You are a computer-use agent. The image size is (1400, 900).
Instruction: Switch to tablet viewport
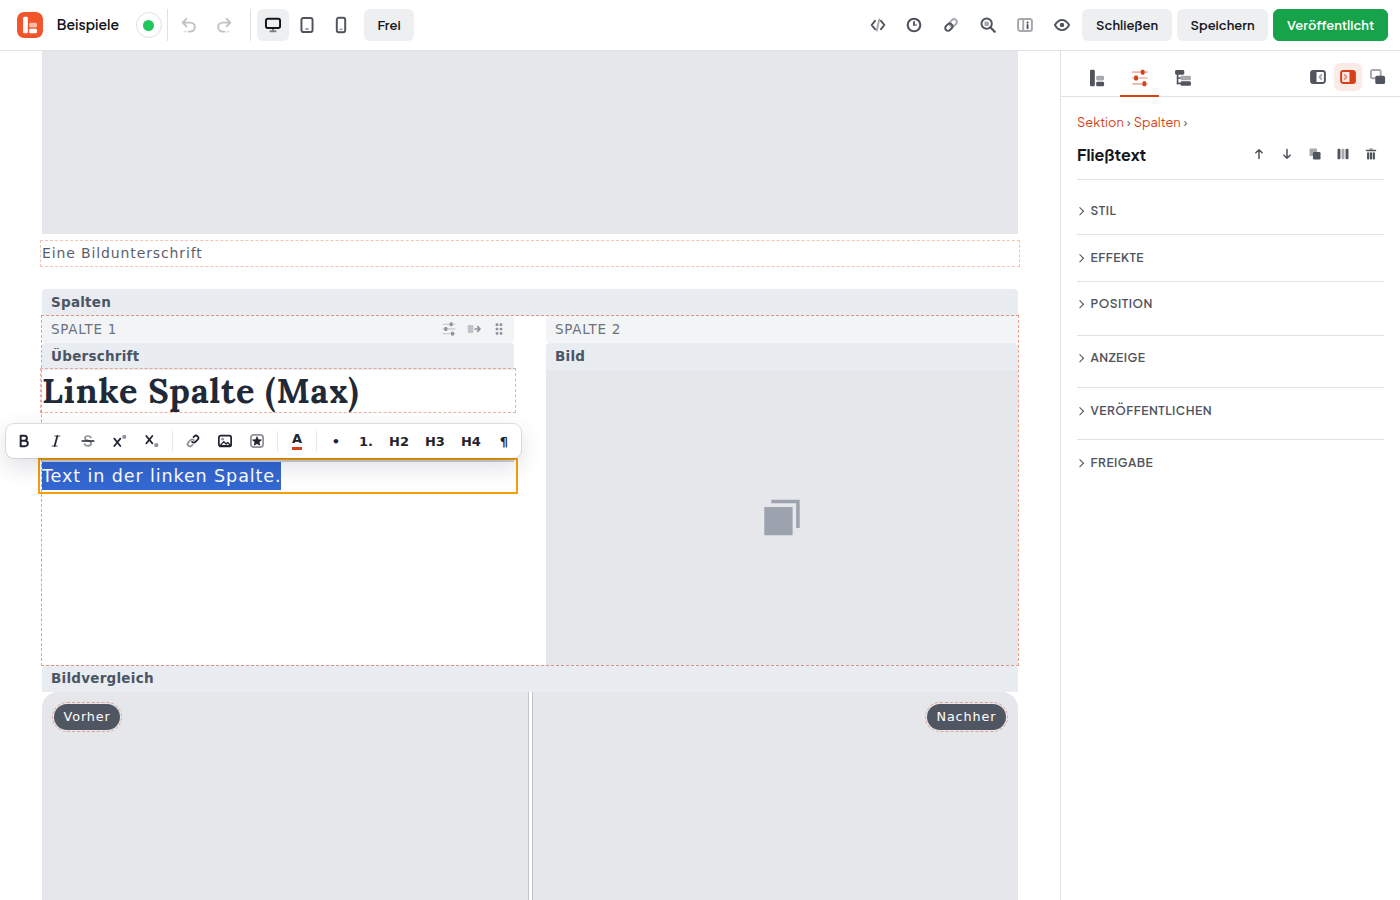(307, 25)
